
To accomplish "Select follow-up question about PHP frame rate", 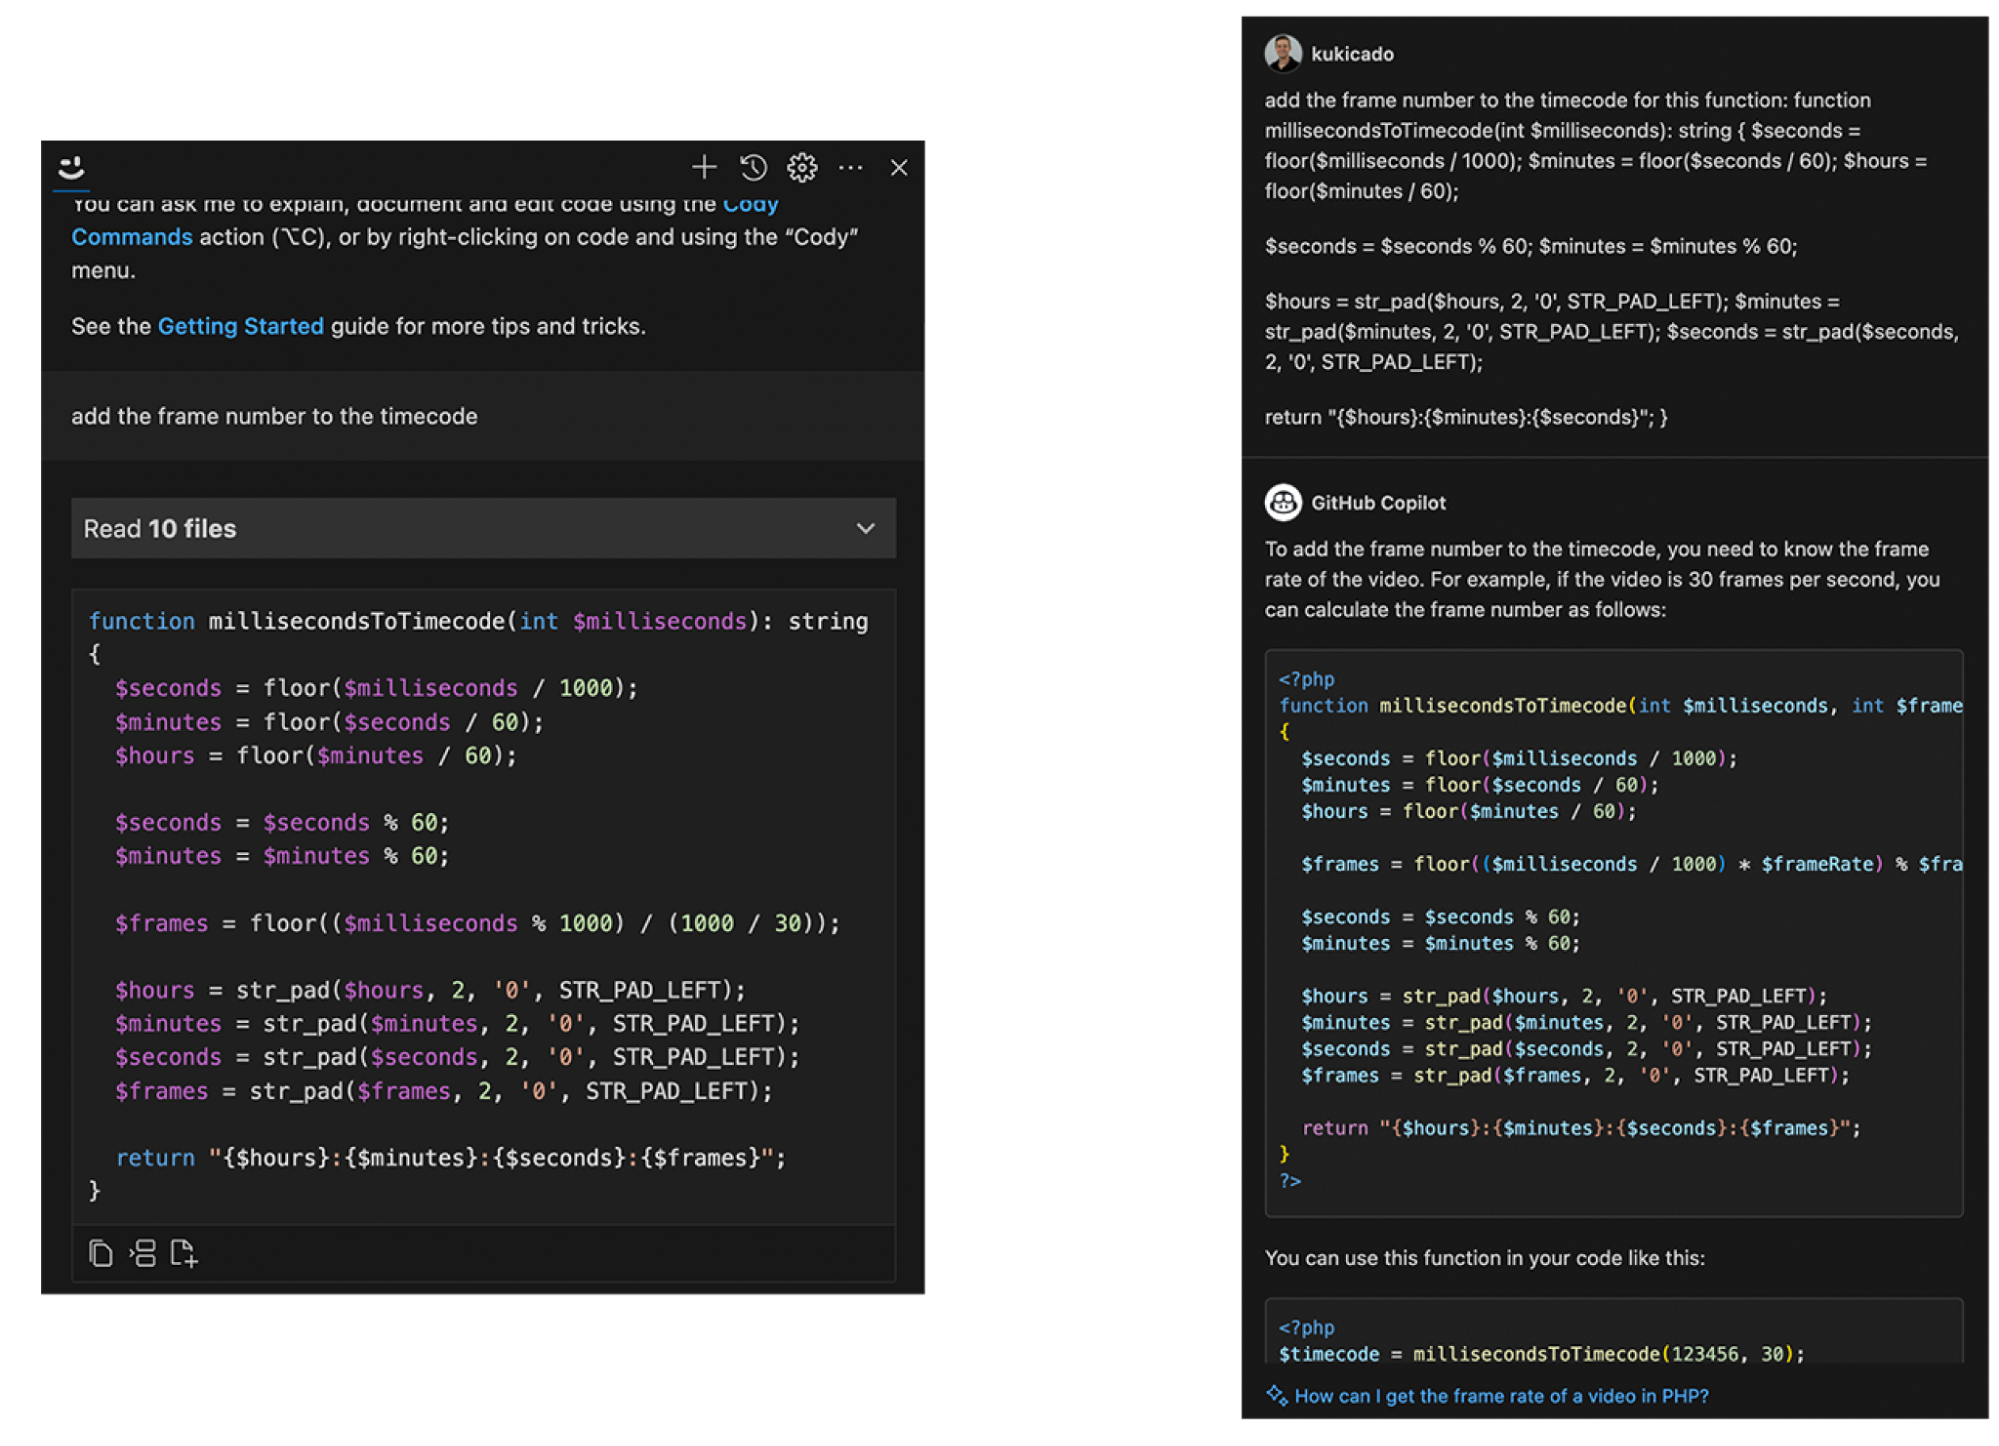I will (1501, 1395).
